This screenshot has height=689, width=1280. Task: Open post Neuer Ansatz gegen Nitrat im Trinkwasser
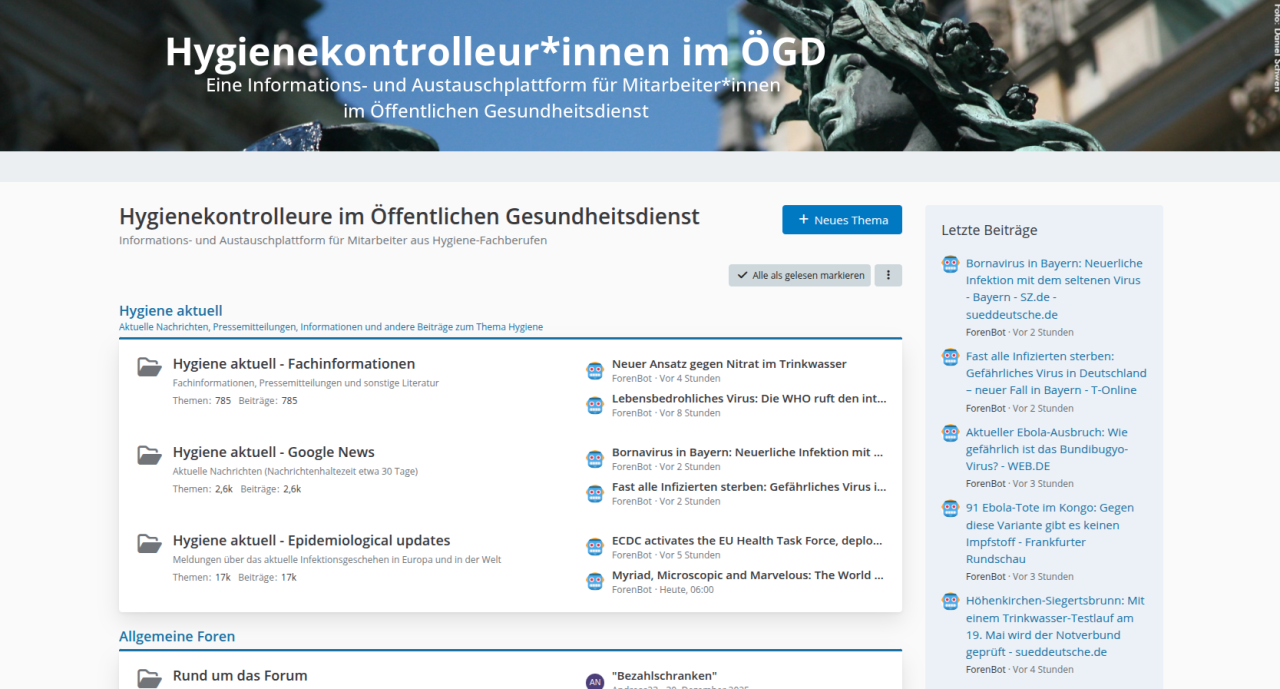[729, 364]
